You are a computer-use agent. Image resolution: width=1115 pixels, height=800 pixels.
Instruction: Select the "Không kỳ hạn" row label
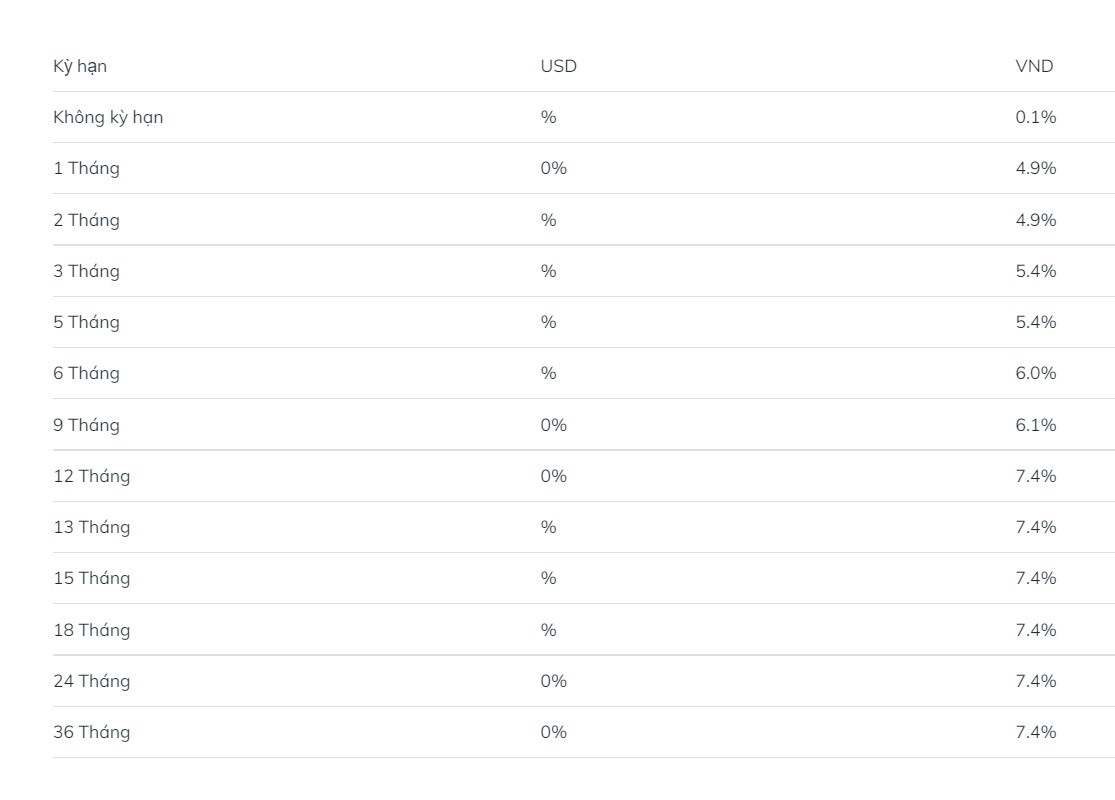point(108,118)
